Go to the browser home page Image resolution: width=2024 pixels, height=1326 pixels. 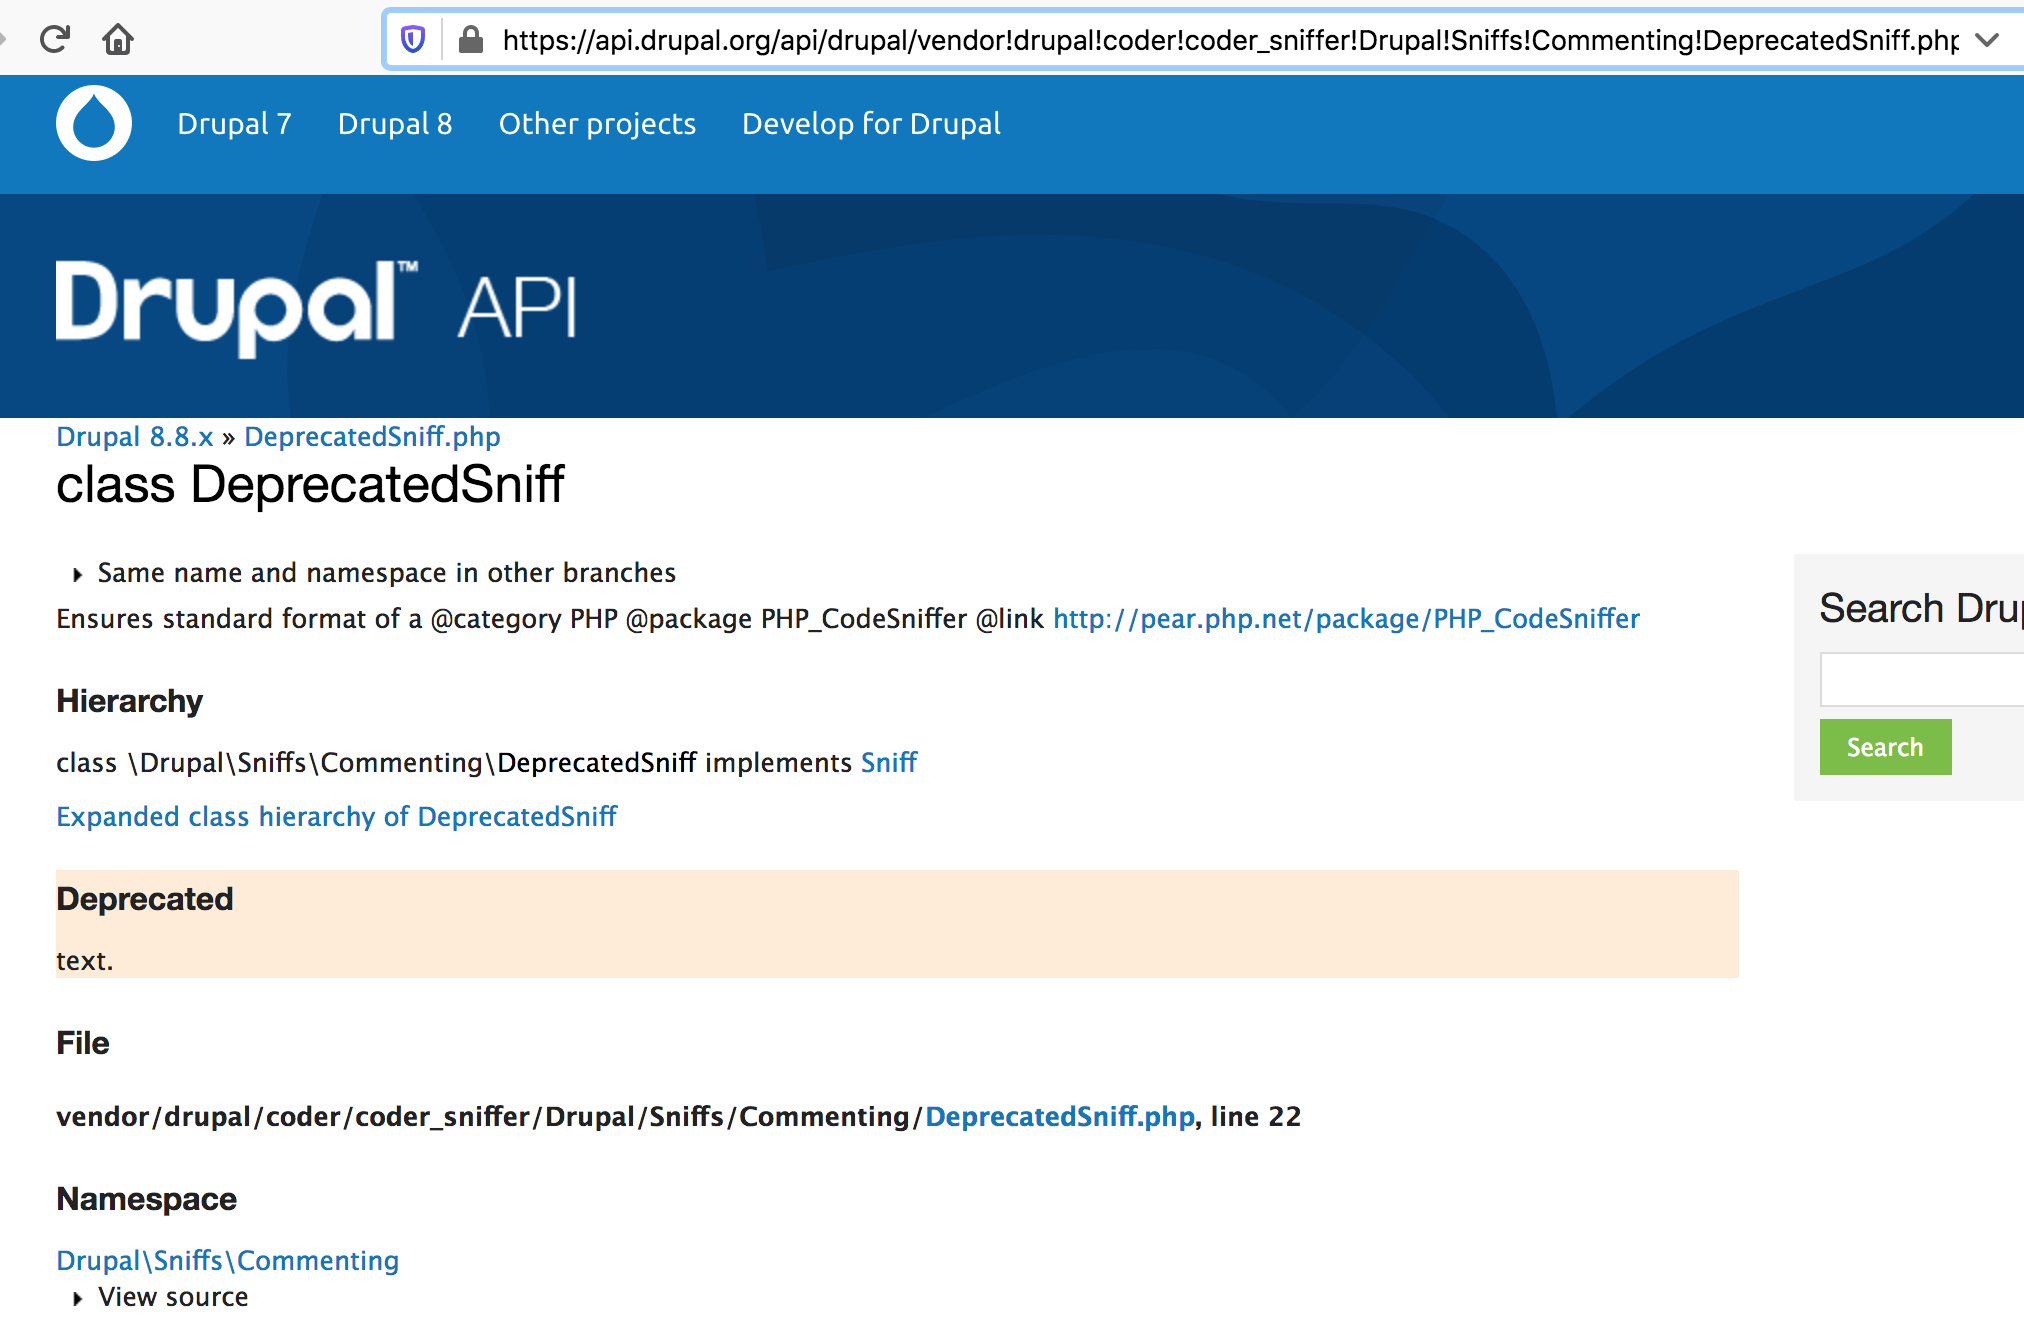pos(119,39)
